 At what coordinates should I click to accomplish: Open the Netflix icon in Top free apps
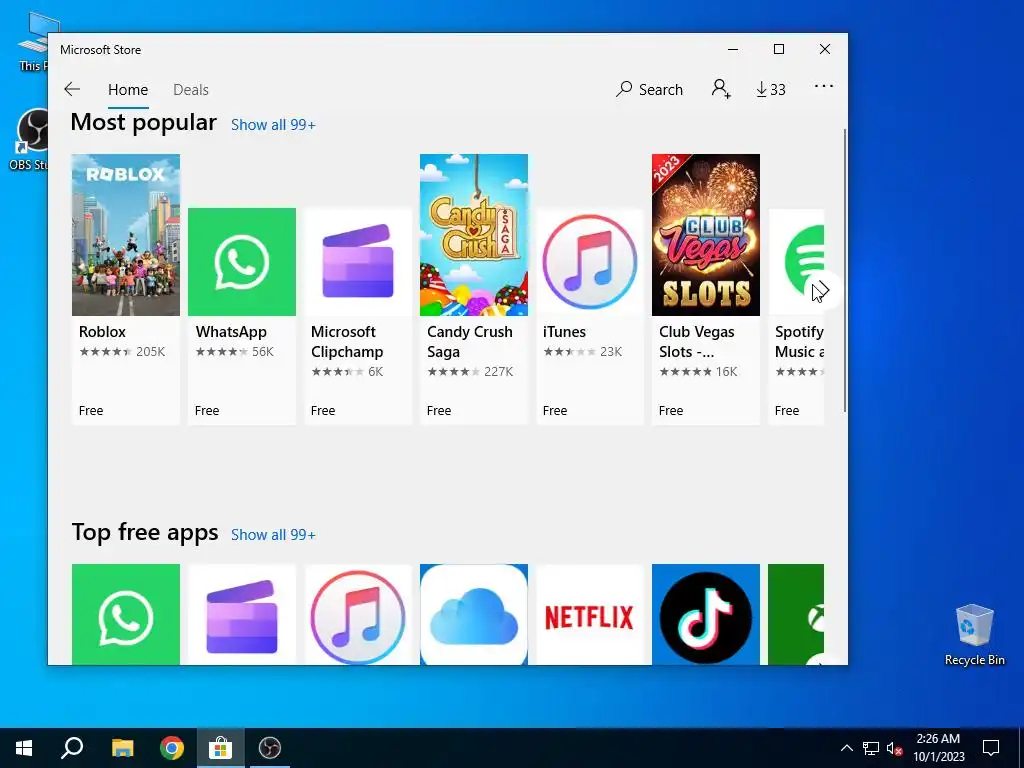point(590,615)
